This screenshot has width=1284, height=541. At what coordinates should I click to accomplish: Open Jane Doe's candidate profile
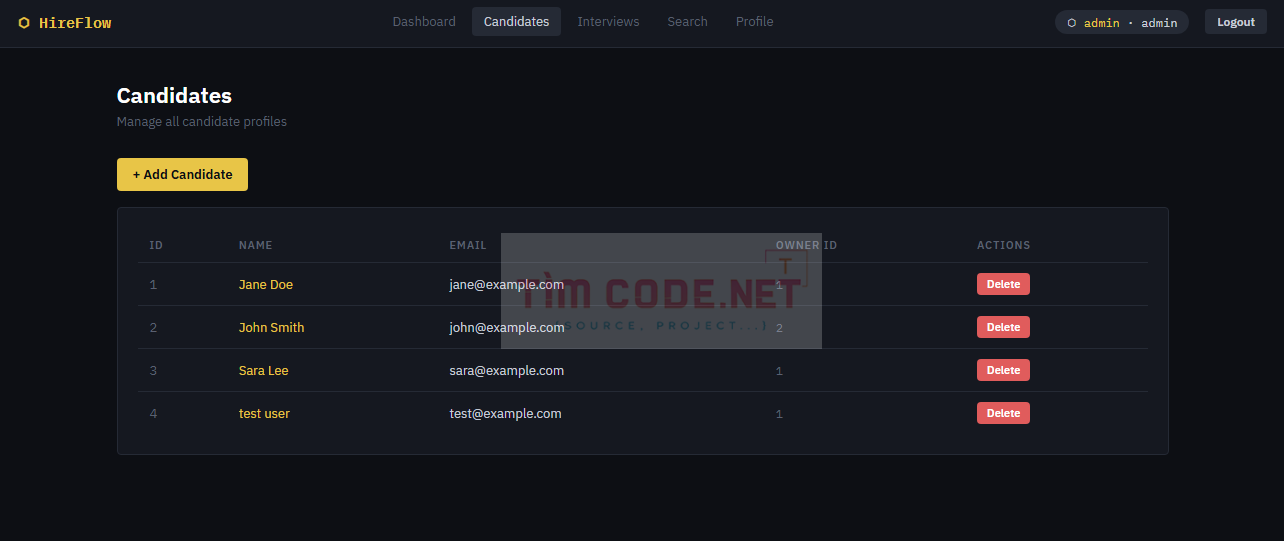click(x=266, y=285)
